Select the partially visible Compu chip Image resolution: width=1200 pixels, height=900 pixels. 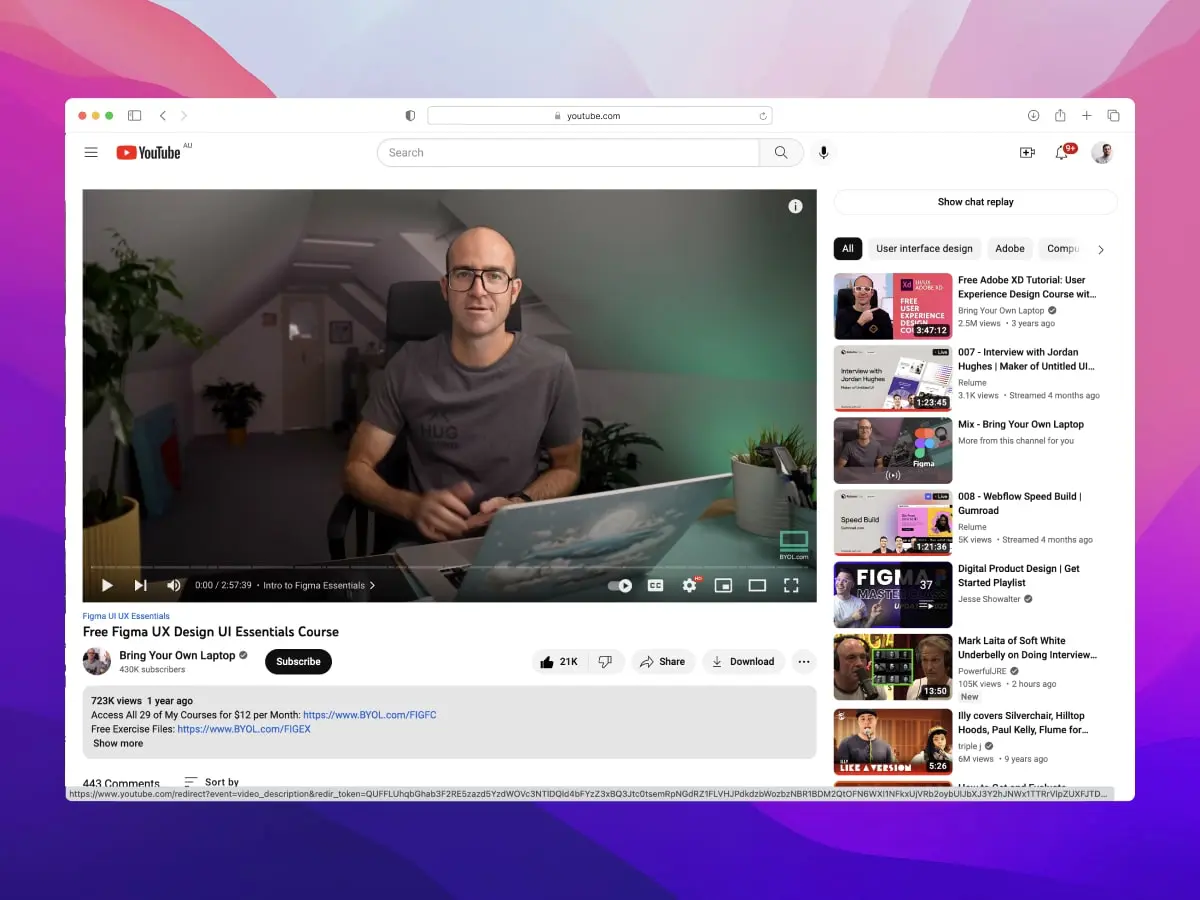pos(1062,249)
